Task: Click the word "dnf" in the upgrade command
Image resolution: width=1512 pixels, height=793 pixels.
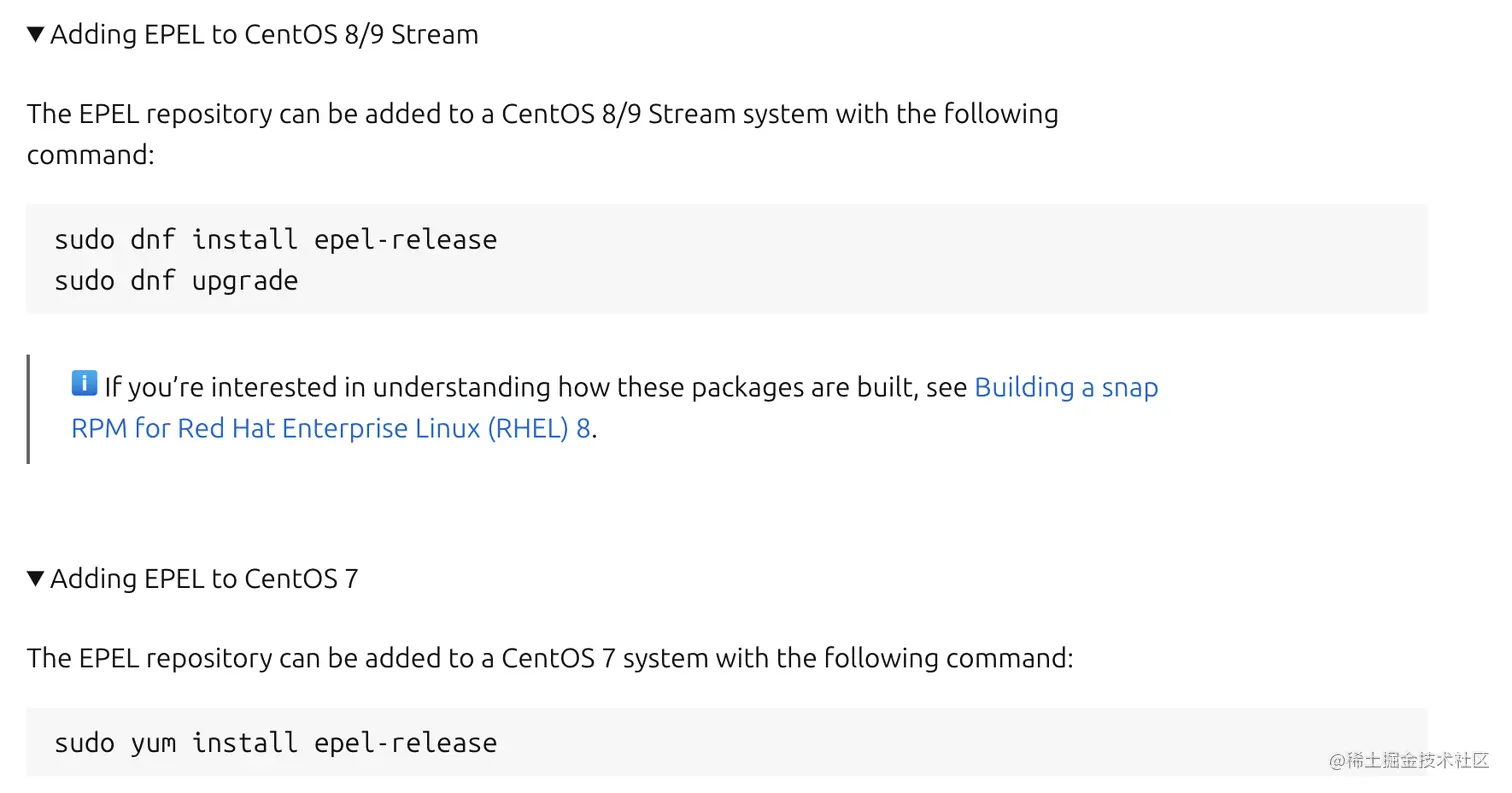Action: pos(153,281)
